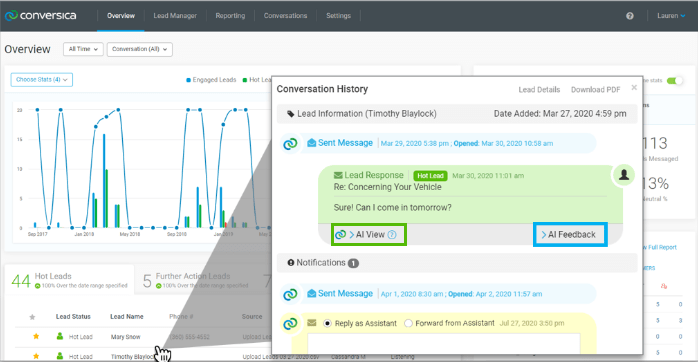
Task: Click the tag icon beside Lead Information
Action: click(290, 114)
